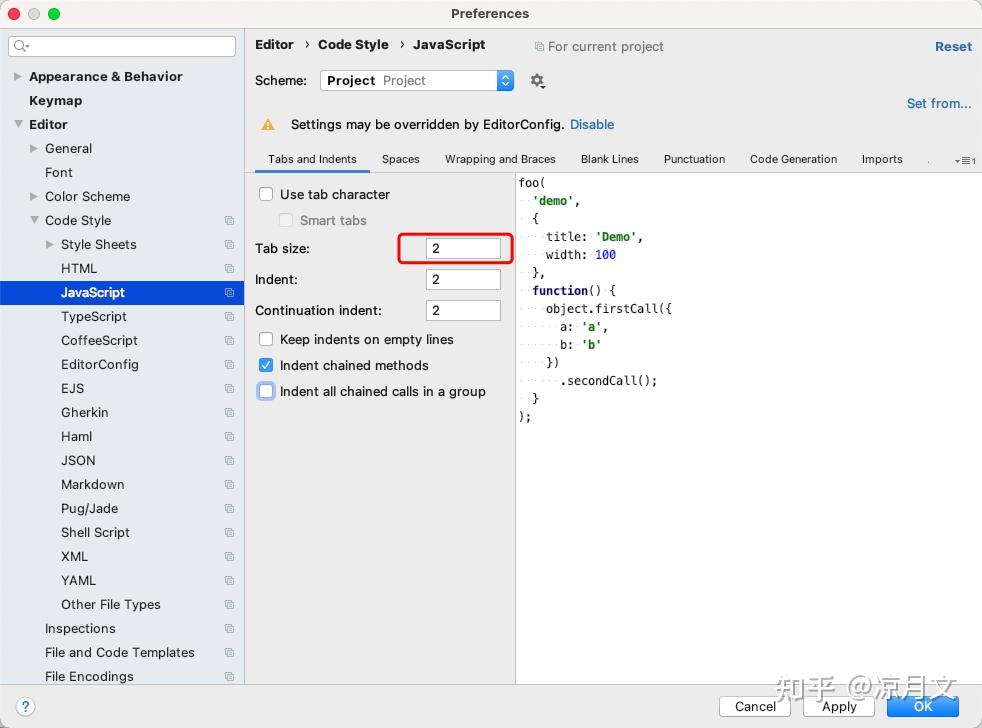Screen dimensions: 982x728
Task: Click the project-level icon beside TypeScript row
Action: (x=229, y=316)
